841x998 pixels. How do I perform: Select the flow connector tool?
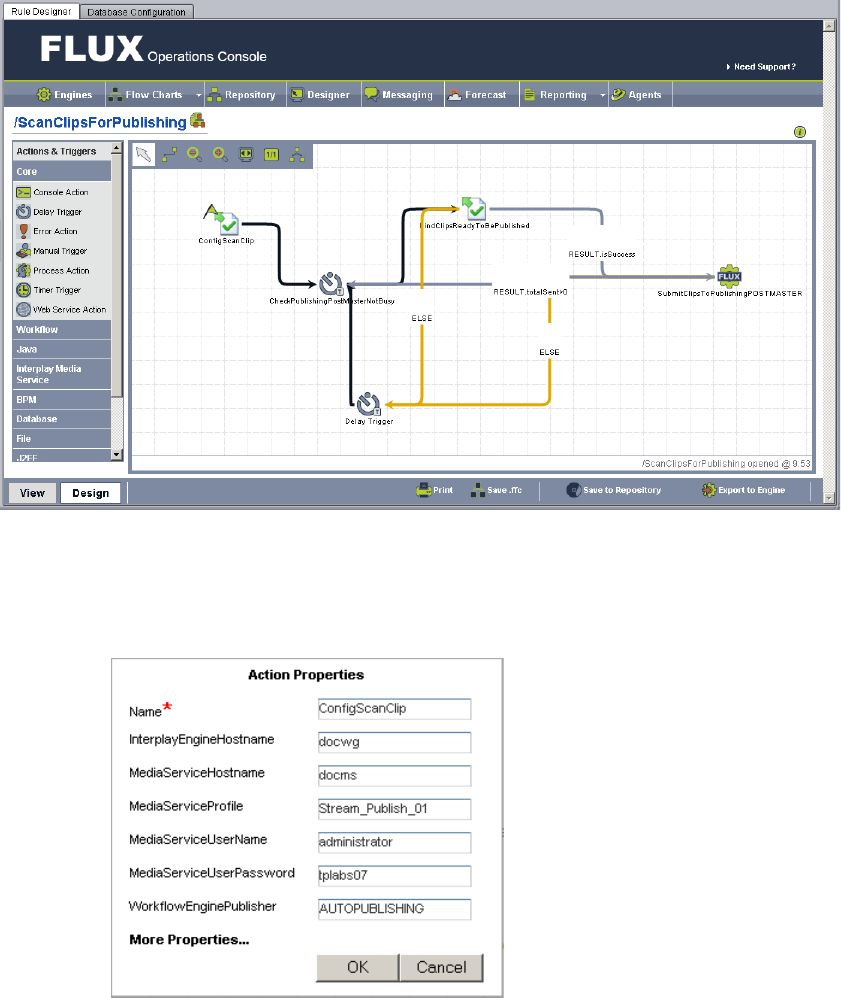coord(169,155)
